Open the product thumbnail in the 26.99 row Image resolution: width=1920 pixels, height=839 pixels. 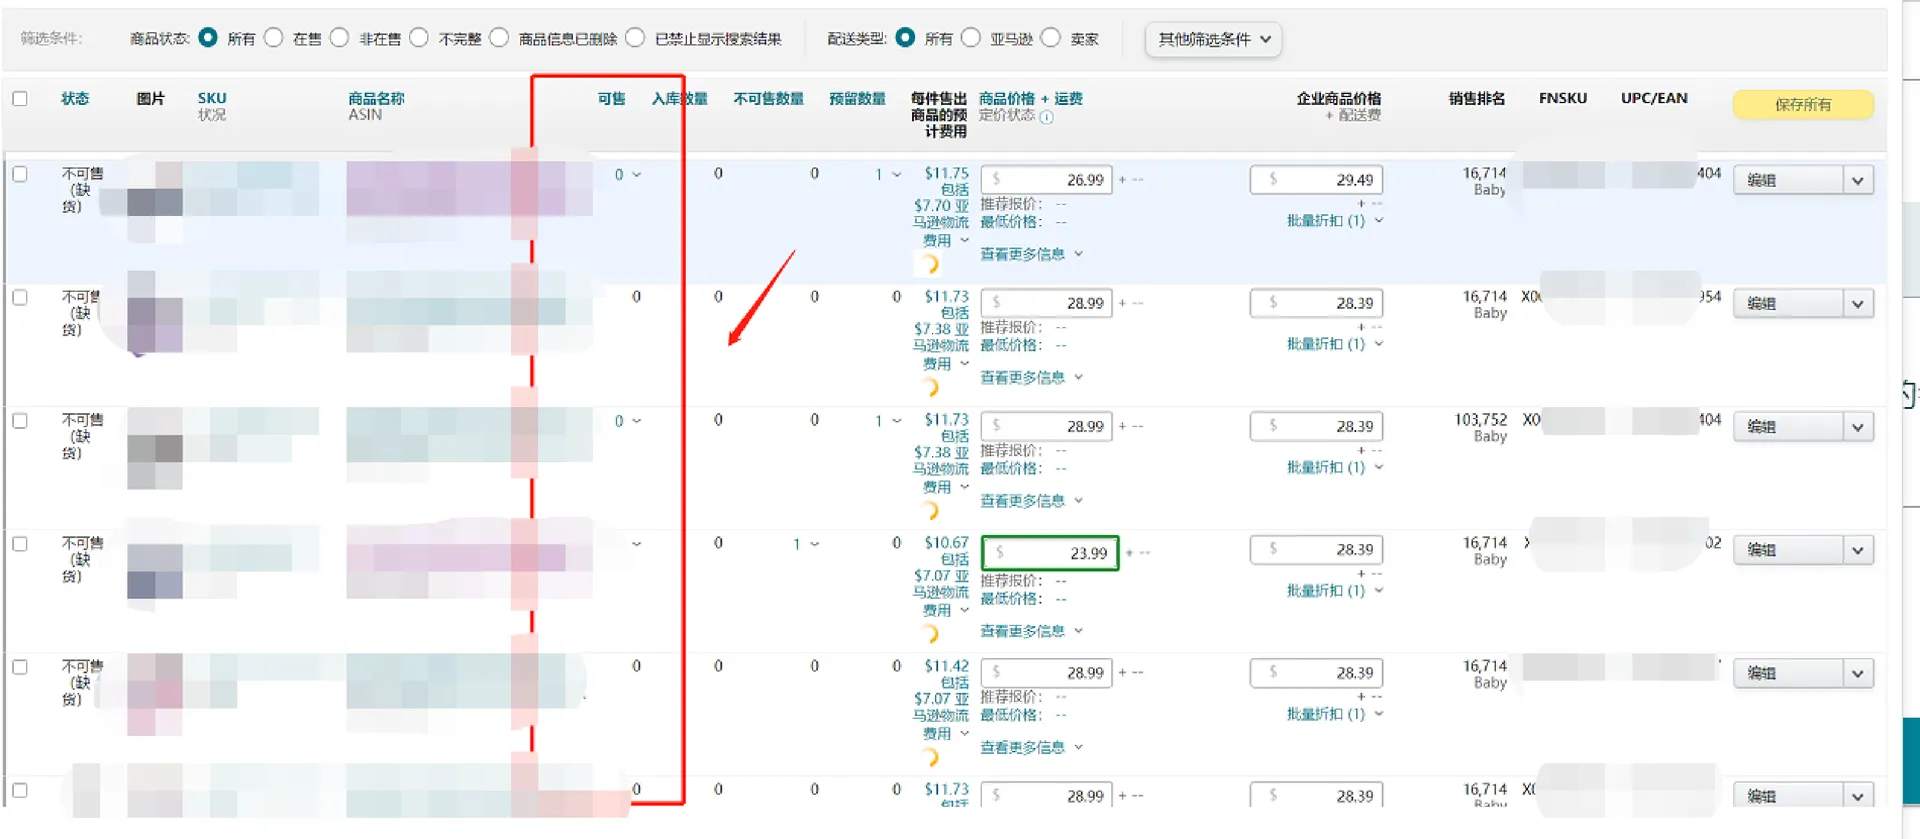(154, 200)
